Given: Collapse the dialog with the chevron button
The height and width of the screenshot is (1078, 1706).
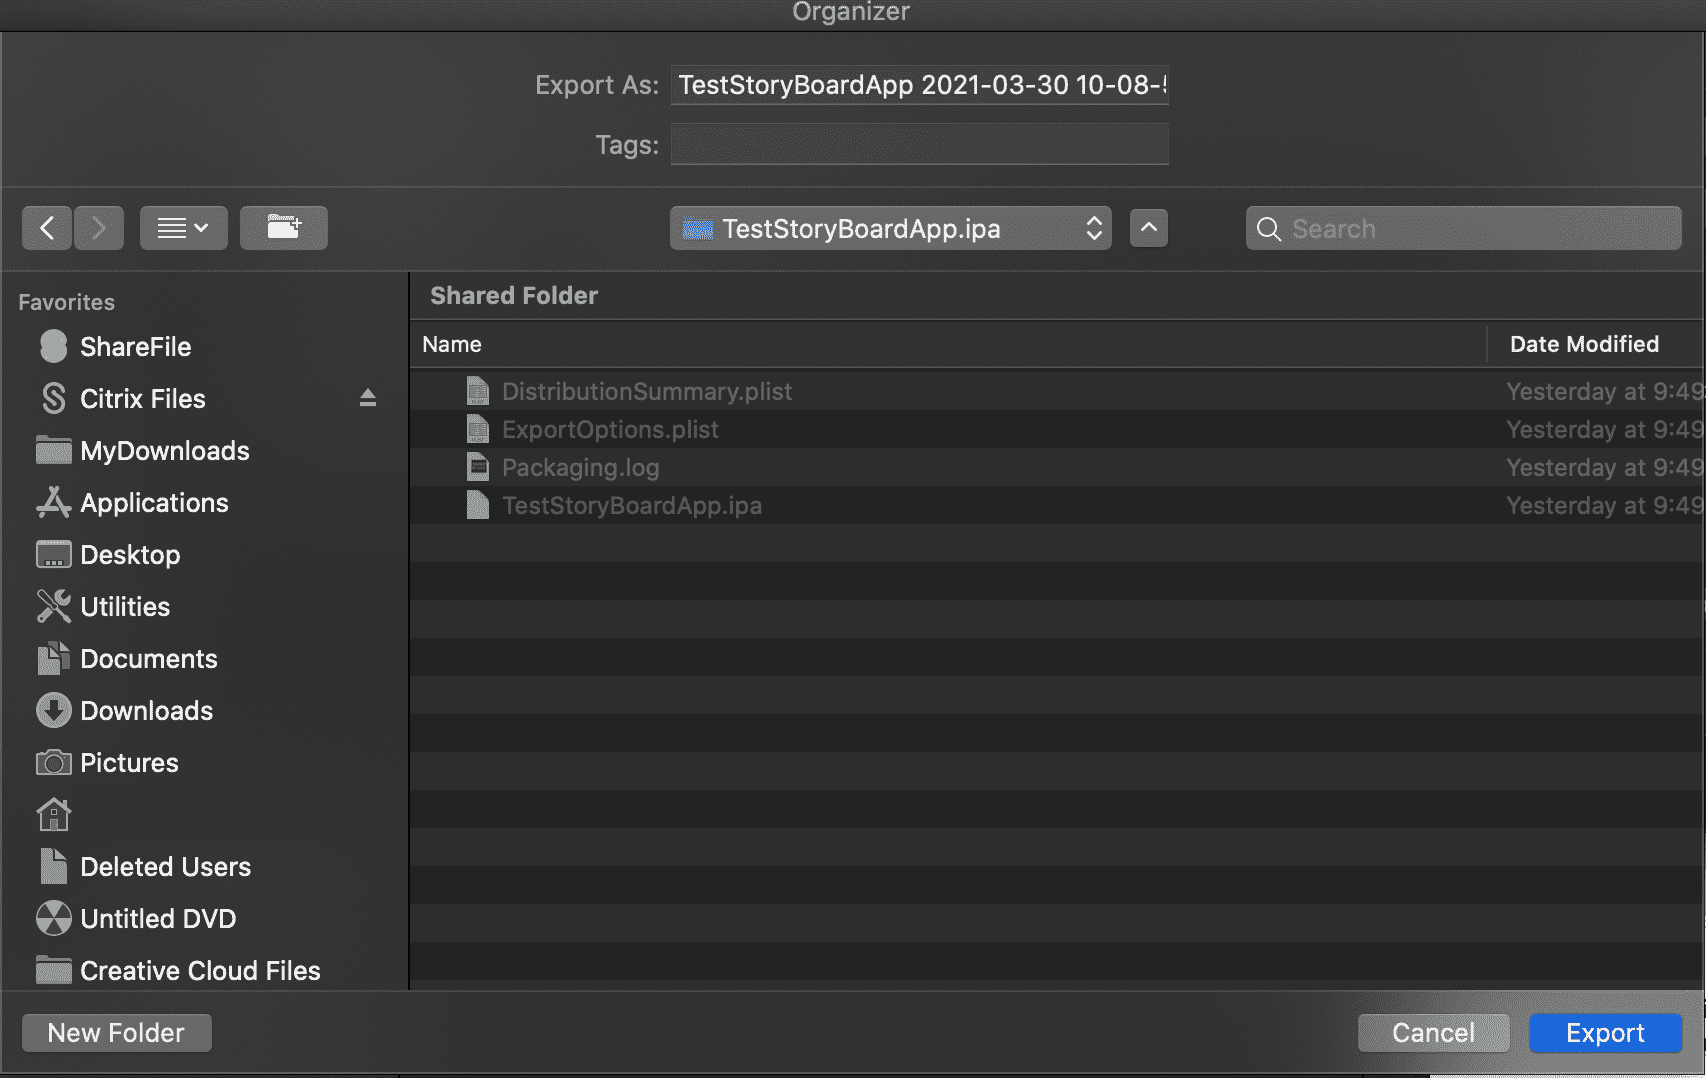Looking at the screenshot, I should (x=1149, y=228).
